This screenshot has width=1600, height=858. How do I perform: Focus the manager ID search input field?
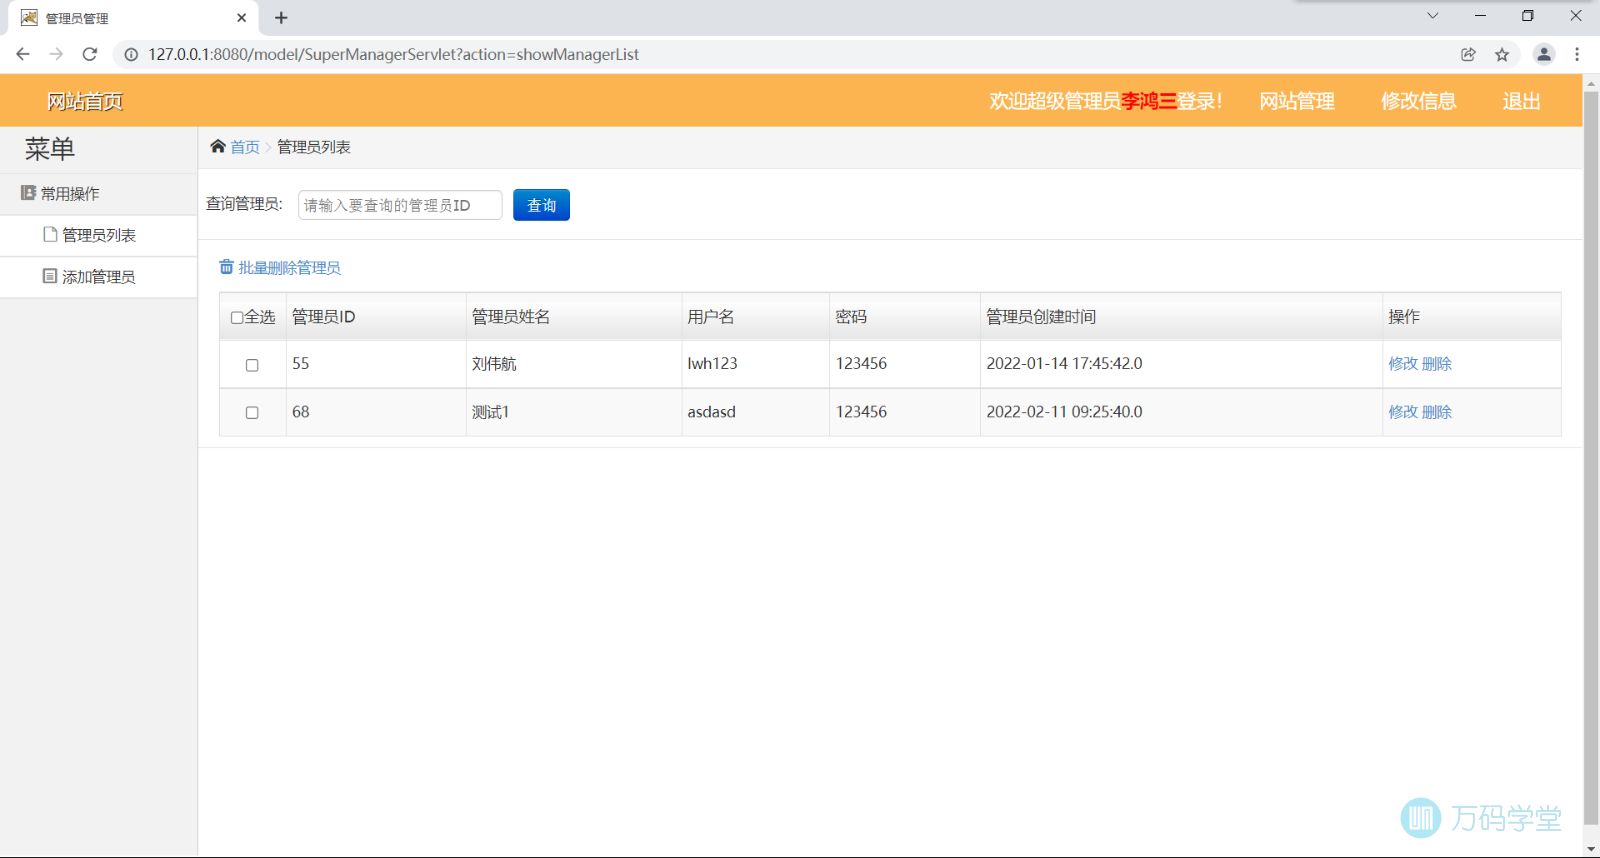[x=400, y=205]
